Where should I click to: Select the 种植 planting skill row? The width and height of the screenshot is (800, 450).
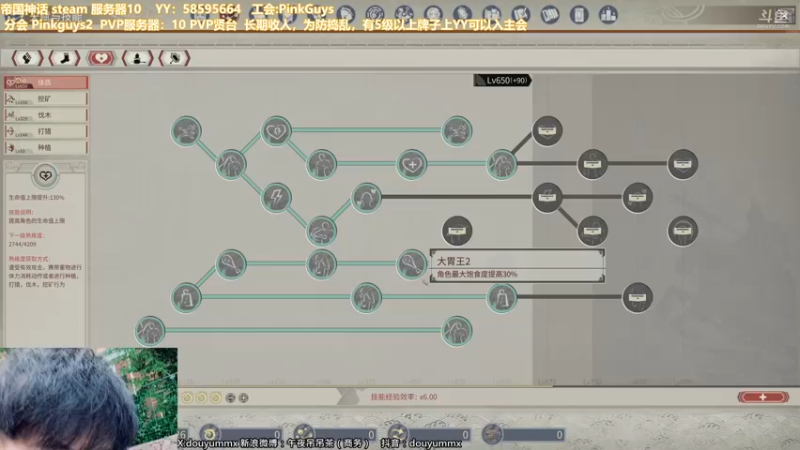pos(46,147)
